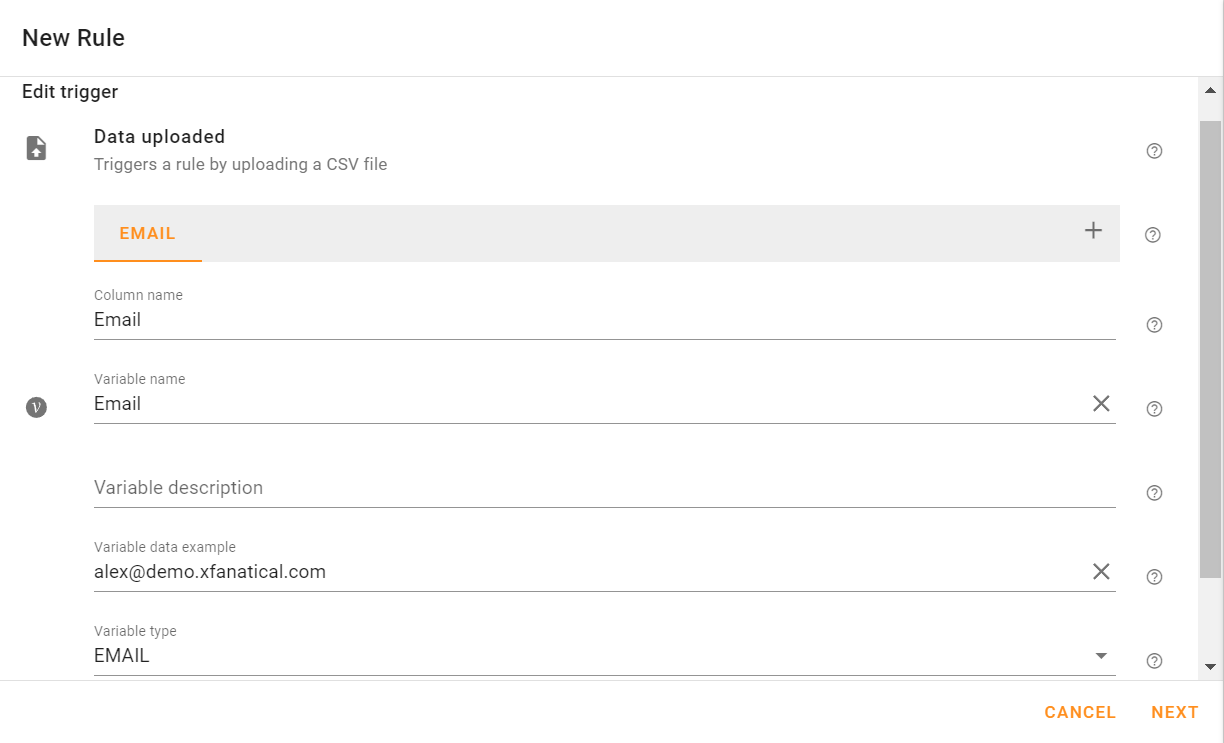Cancel creating the new rule
The width and height of the screenshot is (1224, 743).
pos(1080,712)
